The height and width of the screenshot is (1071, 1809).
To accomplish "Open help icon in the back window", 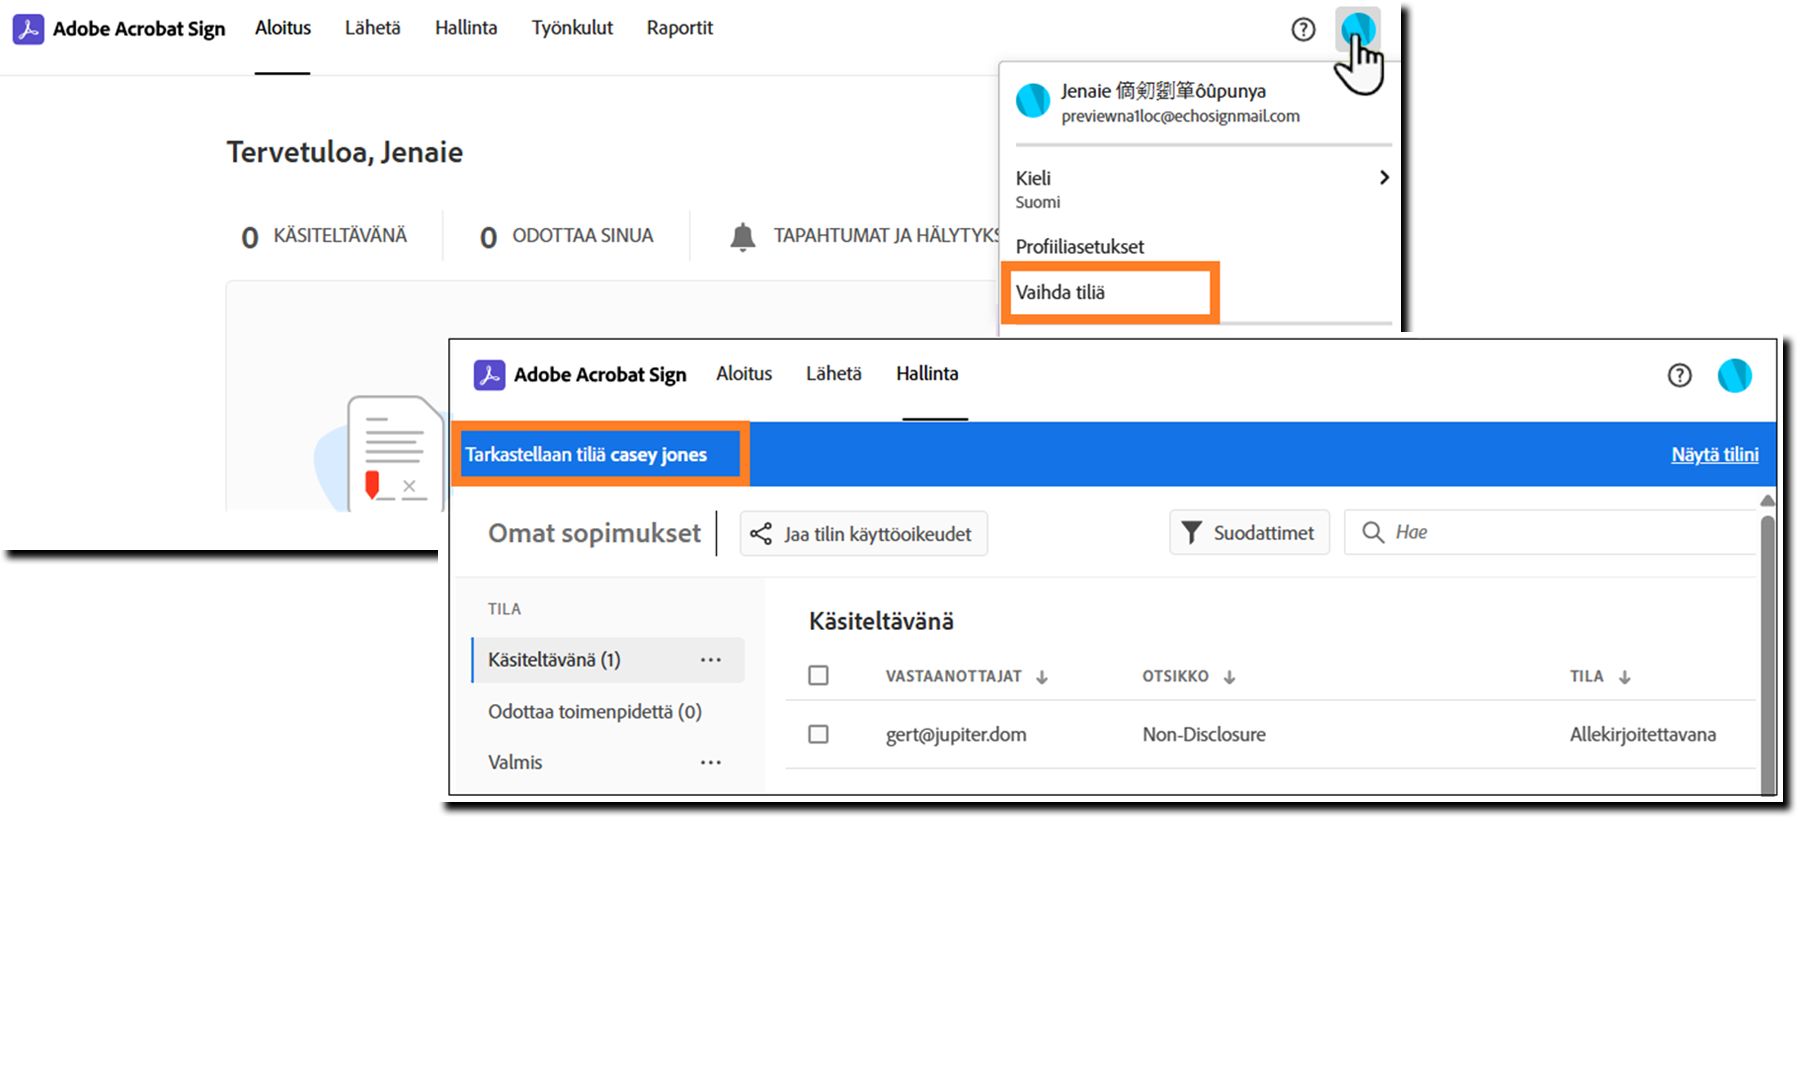I will (1303, 29).
